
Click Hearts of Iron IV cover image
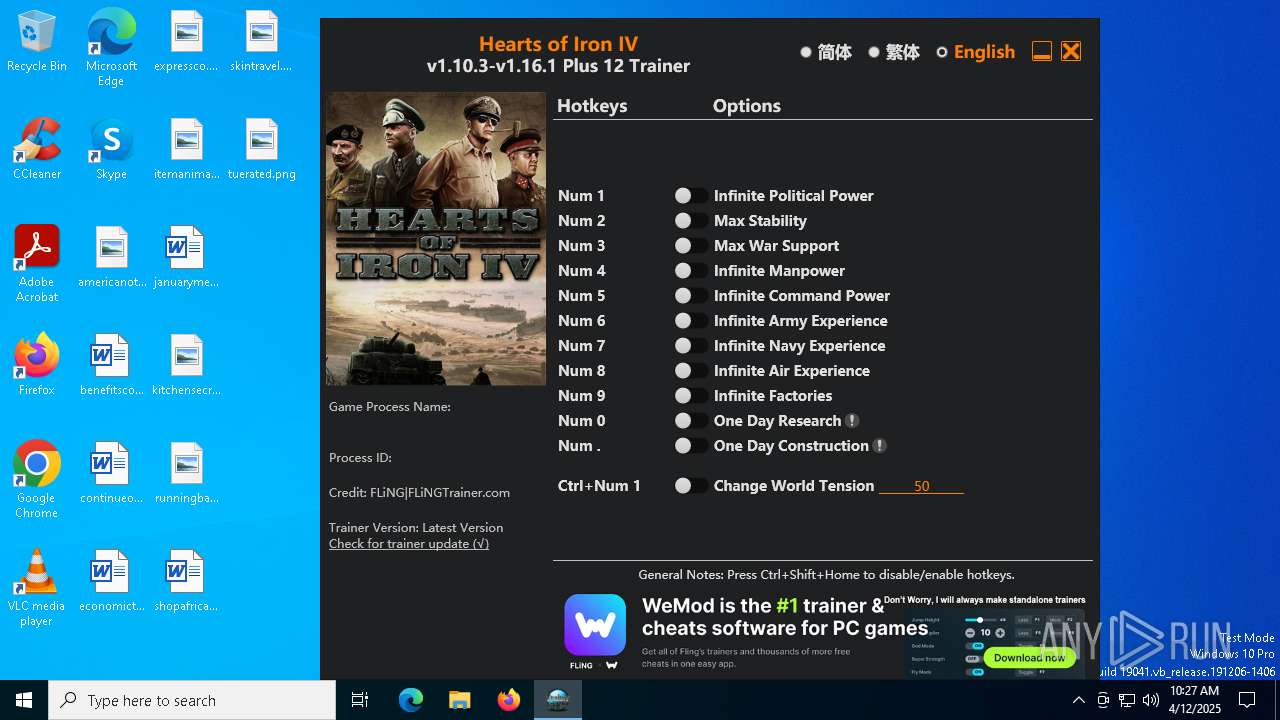pyautogui.click(x=436, y=239)
